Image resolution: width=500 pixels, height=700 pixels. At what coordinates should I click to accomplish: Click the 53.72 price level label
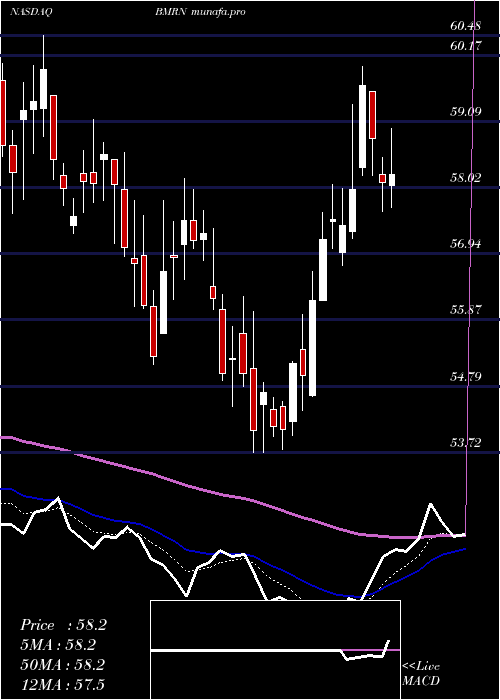click(466, 443)
